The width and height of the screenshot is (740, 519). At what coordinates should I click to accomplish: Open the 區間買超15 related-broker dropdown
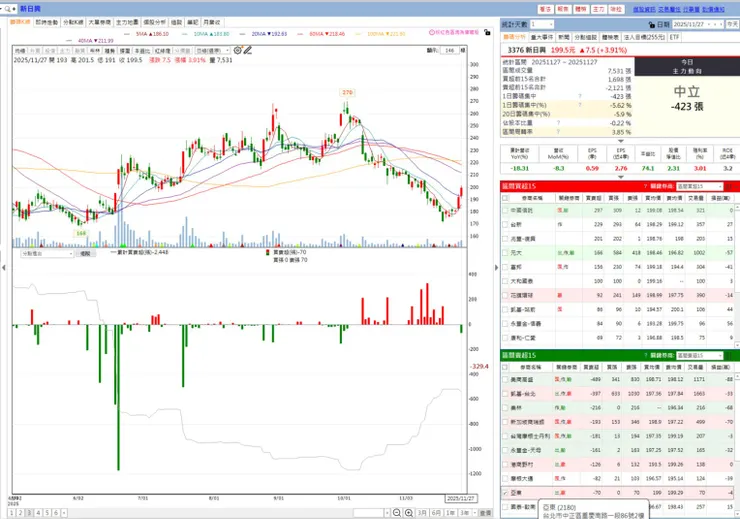point(699,186)
